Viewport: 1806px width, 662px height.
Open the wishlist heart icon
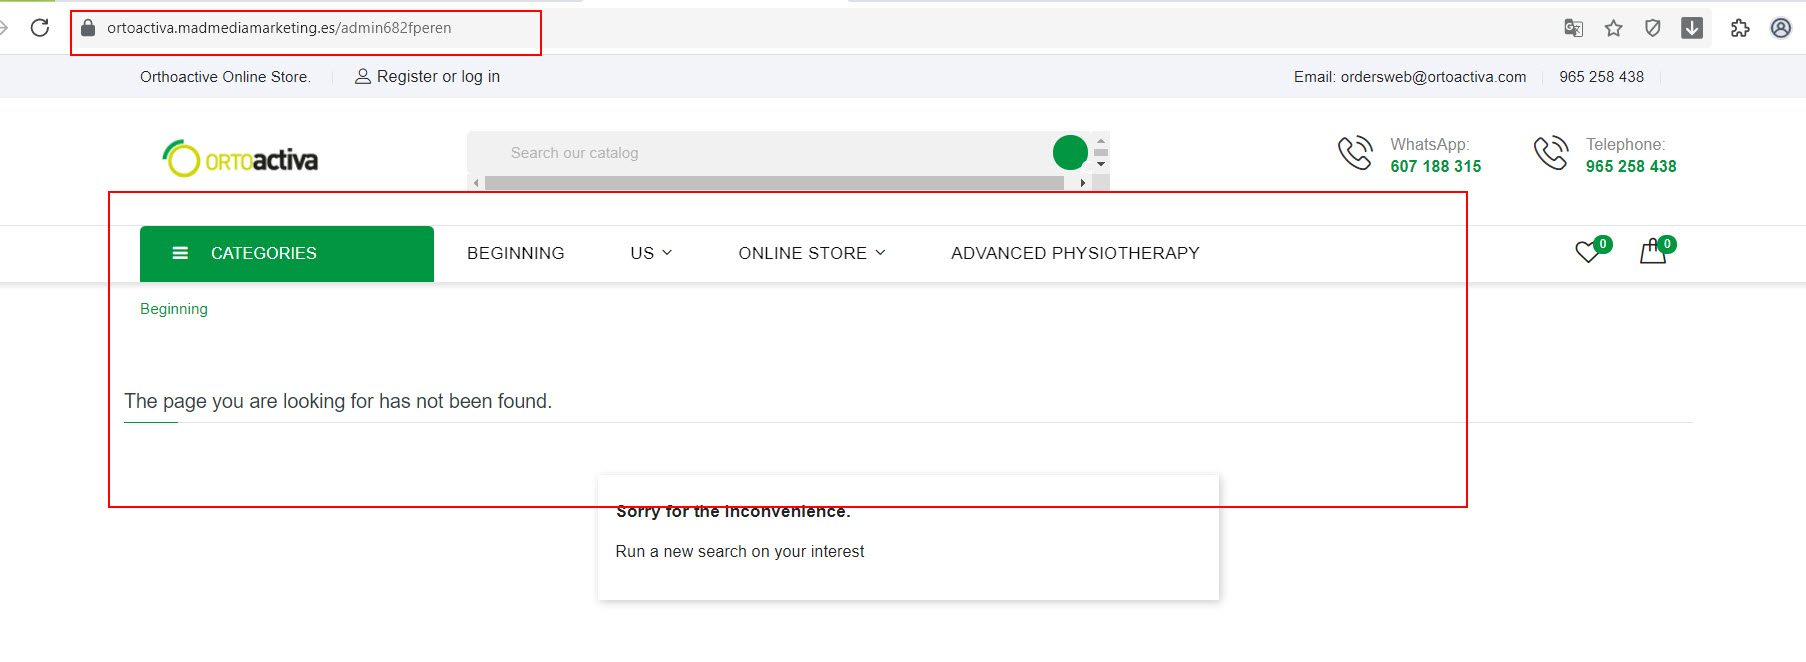pyautogui.click(x=1588, y=252)
